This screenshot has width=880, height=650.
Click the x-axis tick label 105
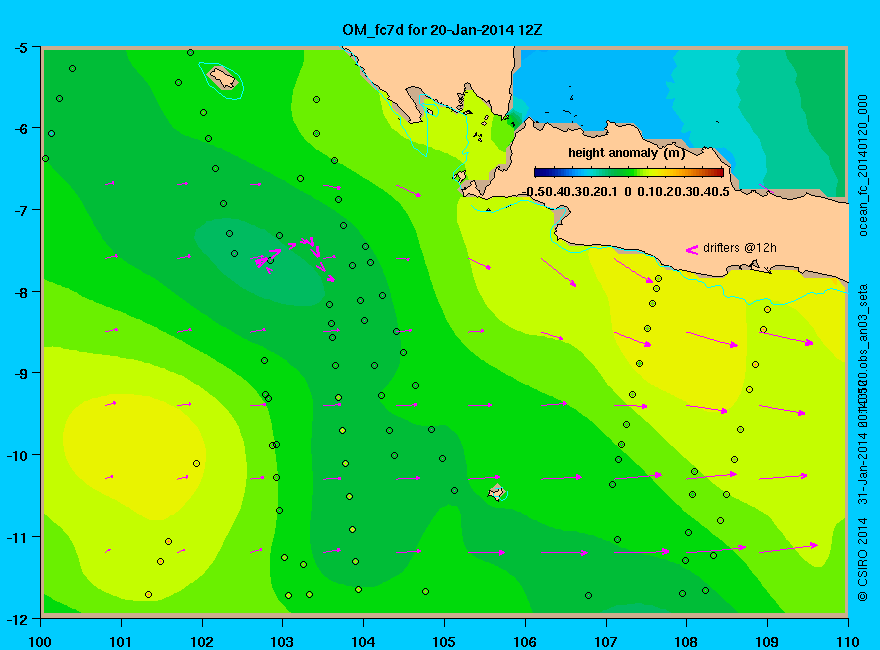coord(444,642)
